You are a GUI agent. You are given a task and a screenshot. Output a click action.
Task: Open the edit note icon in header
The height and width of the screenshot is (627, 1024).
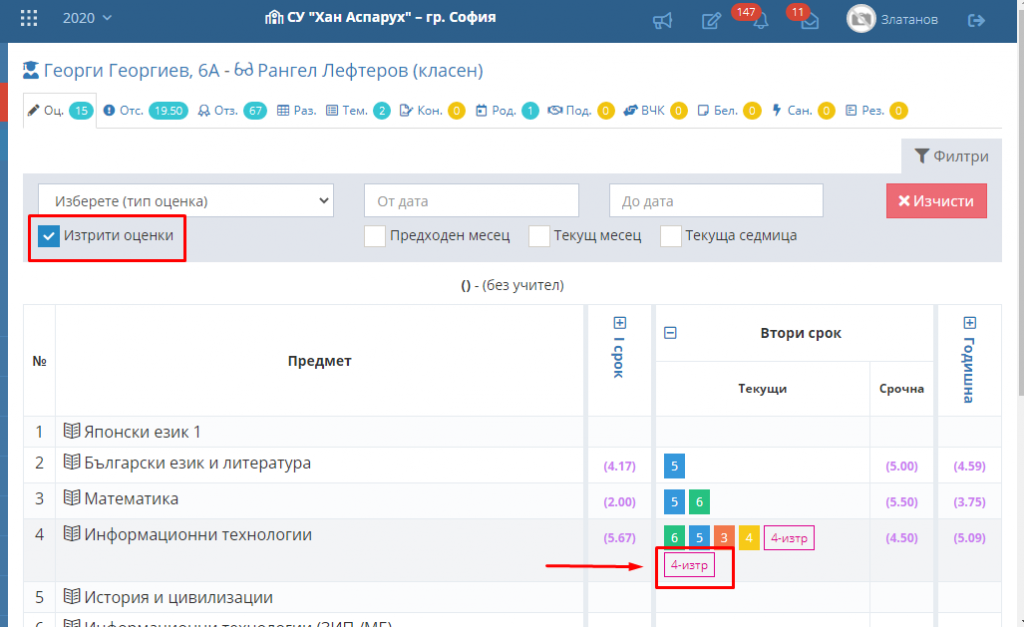[x=711, y=20]
